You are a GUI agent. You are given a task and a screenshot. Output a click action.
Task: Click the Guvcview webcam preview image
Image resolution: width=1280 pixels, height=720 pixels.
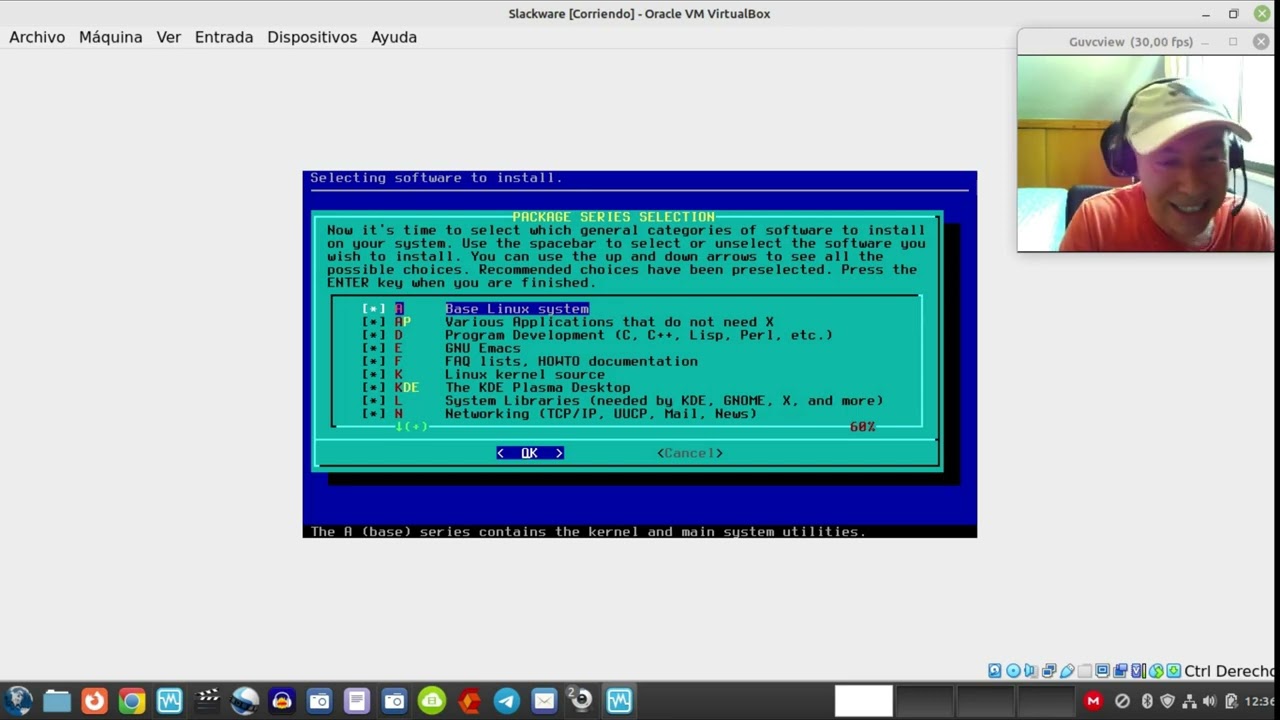point(1146,153)
